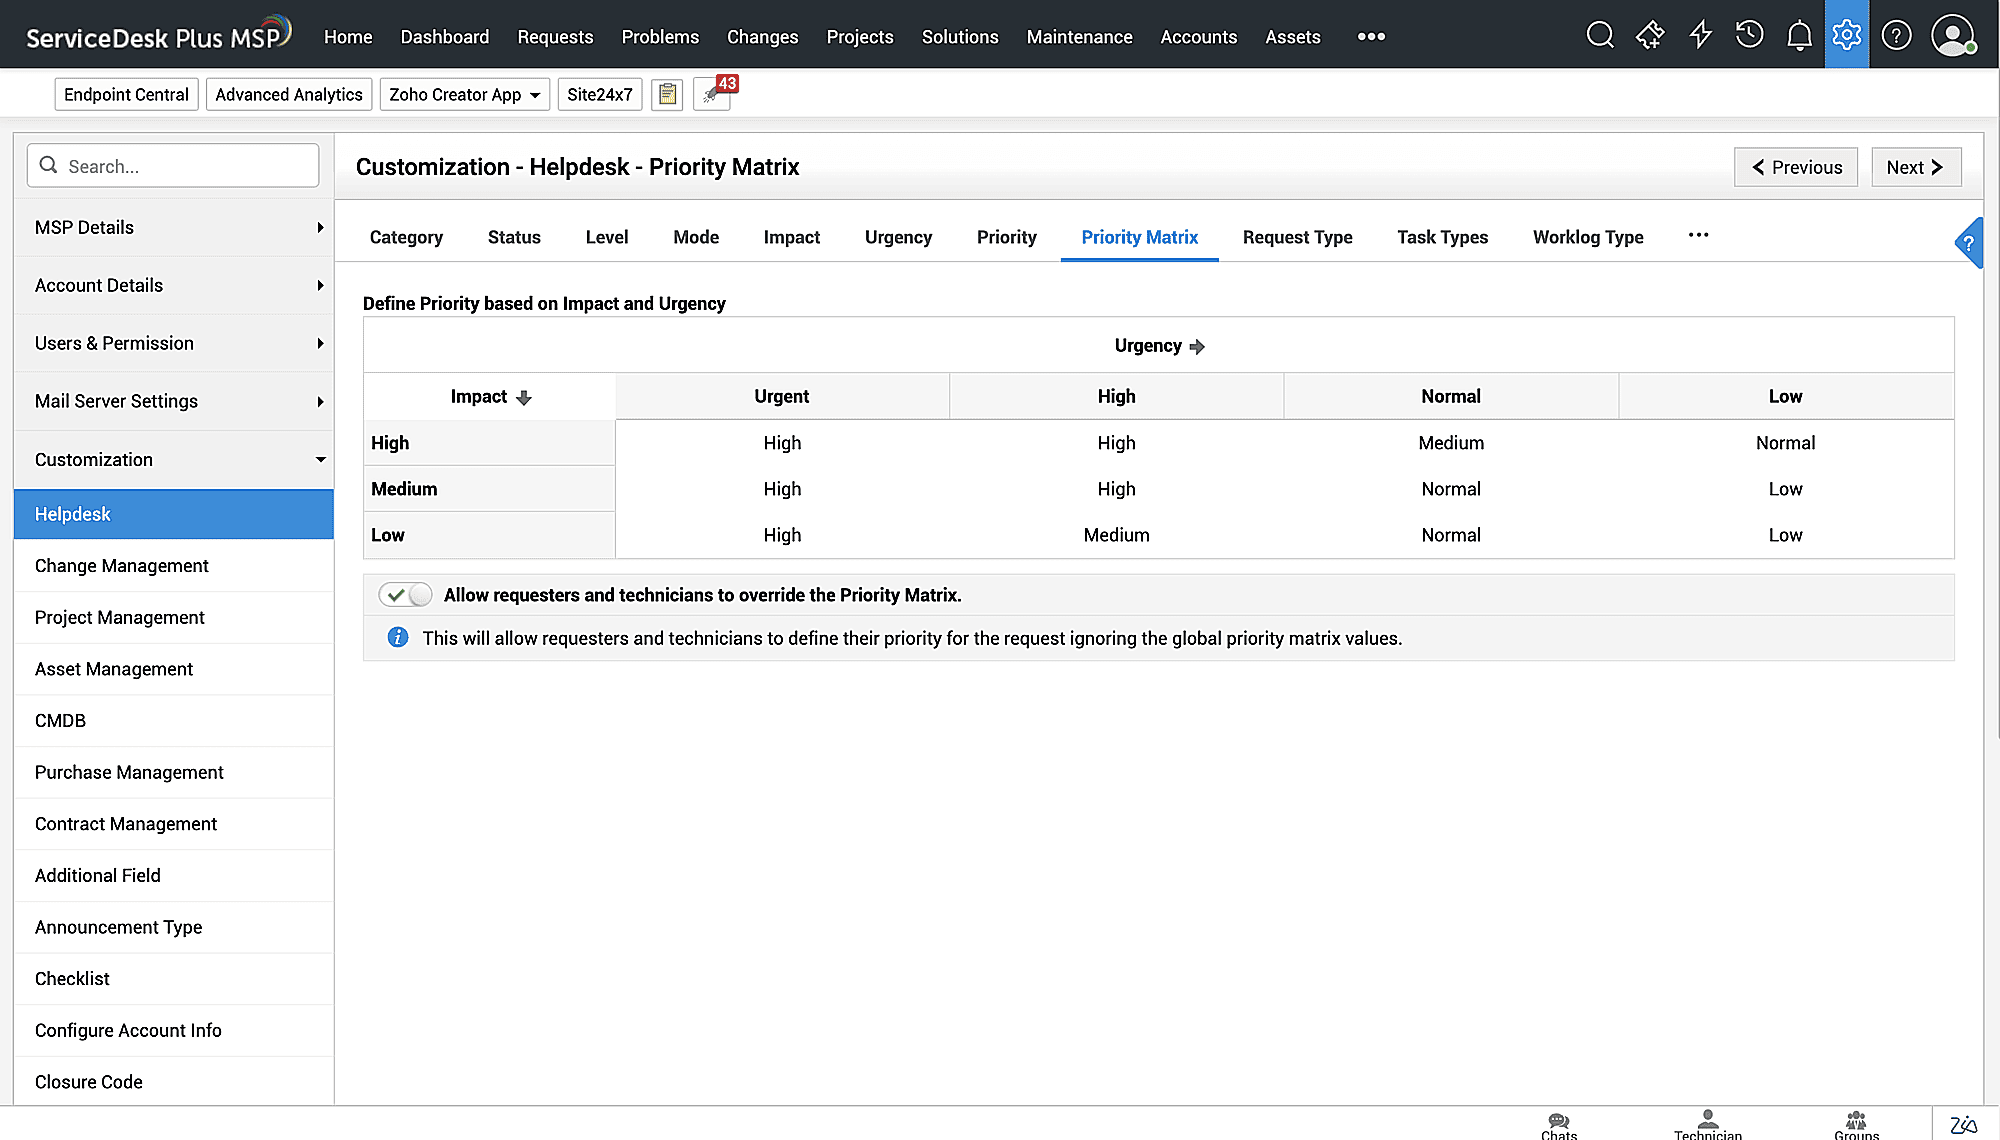Click the highlighted settings gear icon

tap(1847, 34)
